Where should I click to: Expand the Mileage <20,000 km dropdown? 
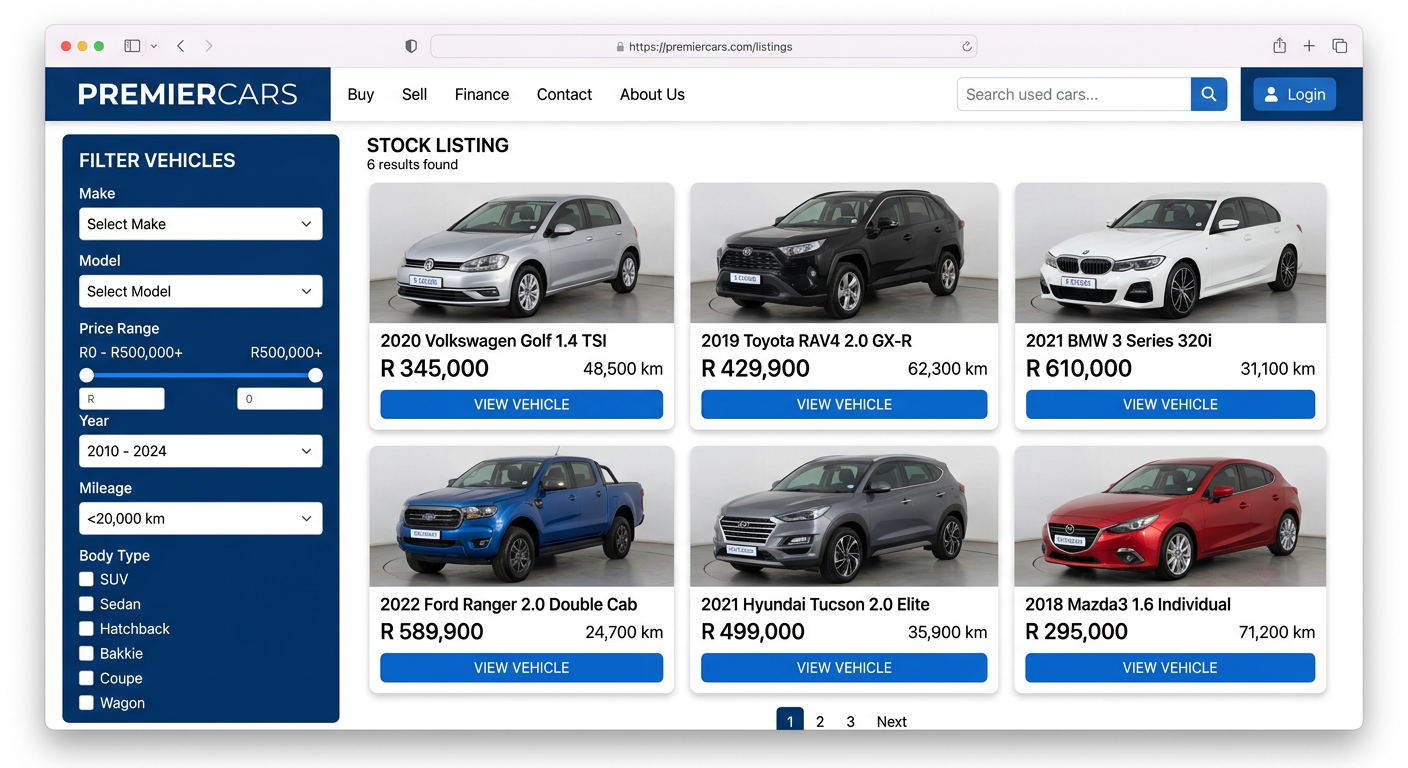click(201, 518)
